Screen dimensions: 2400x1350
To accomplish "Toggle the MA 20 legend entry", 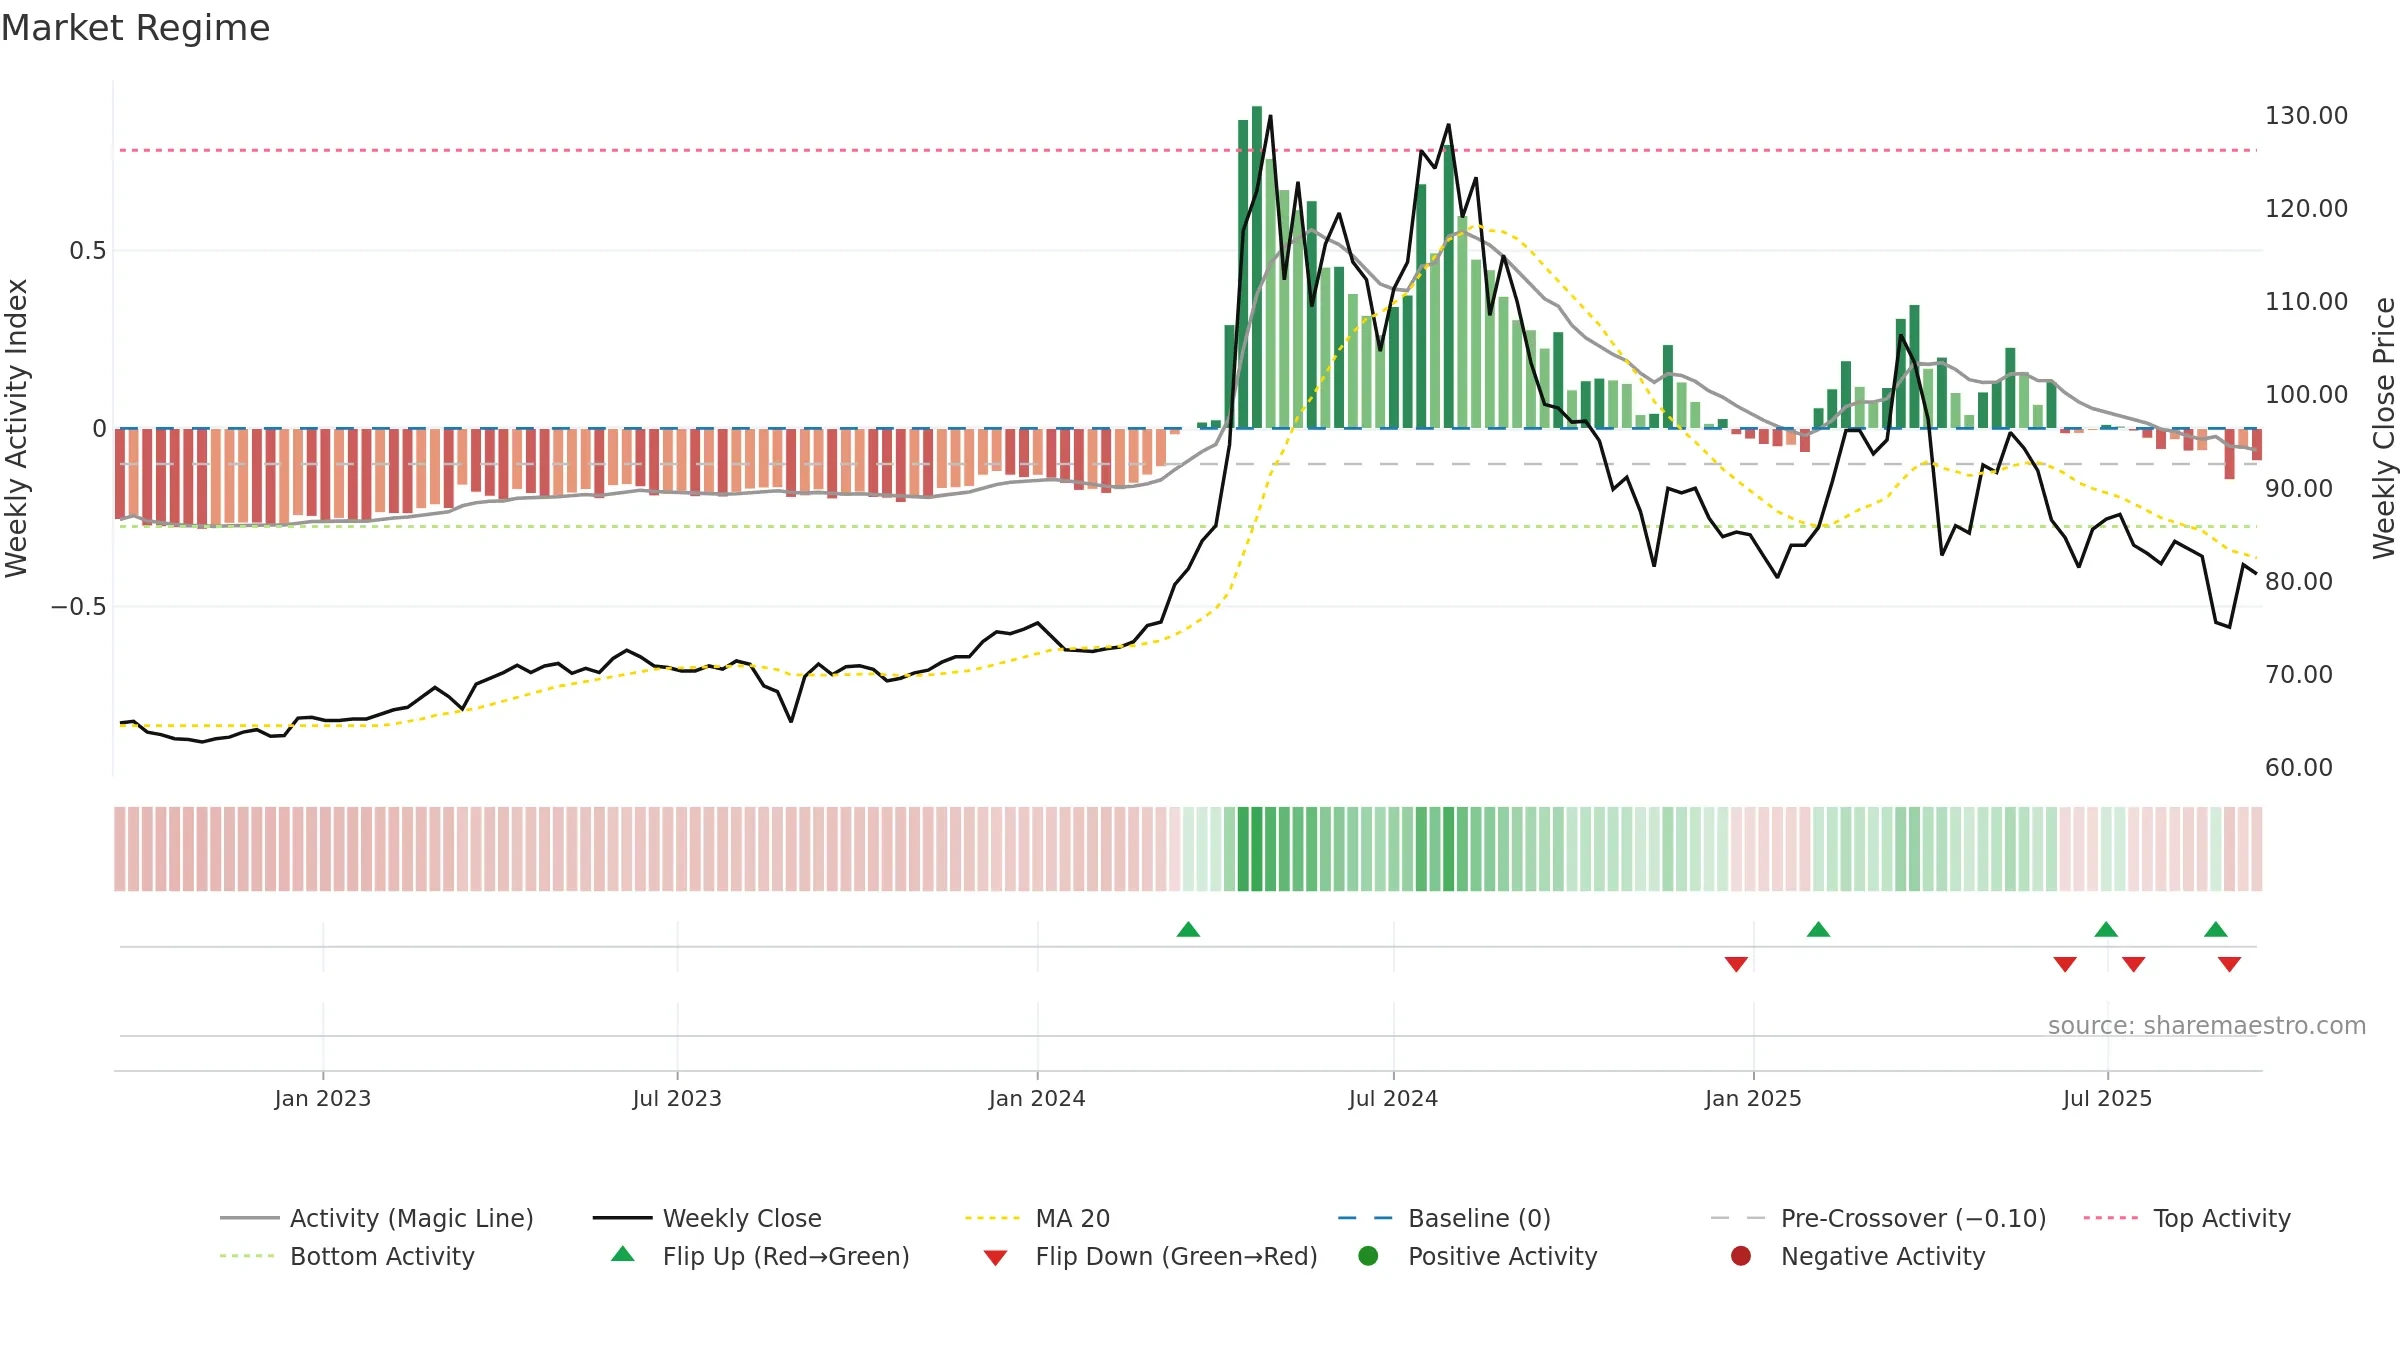I will point(1037,1218).
